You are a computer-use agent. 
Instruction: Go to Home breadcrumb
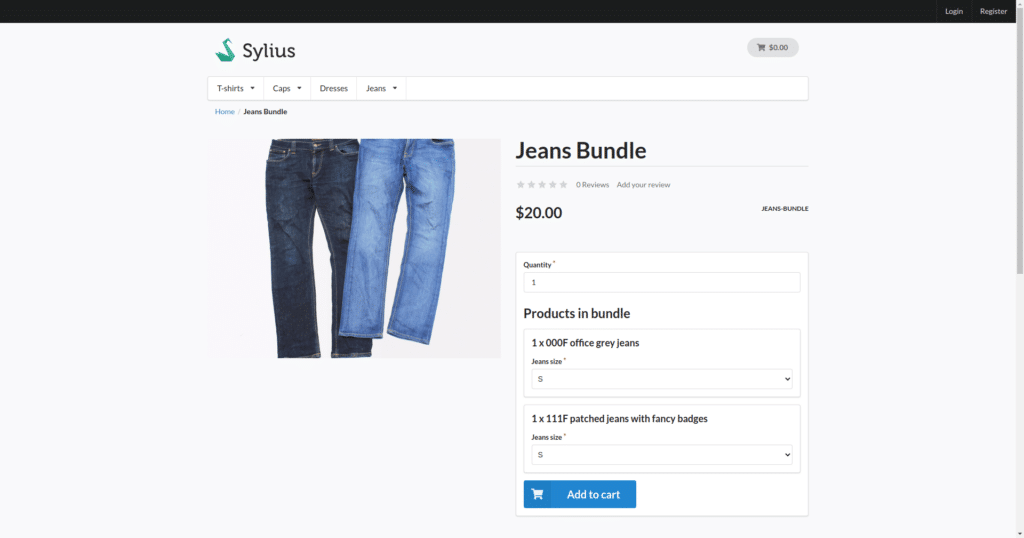[225, 112]
